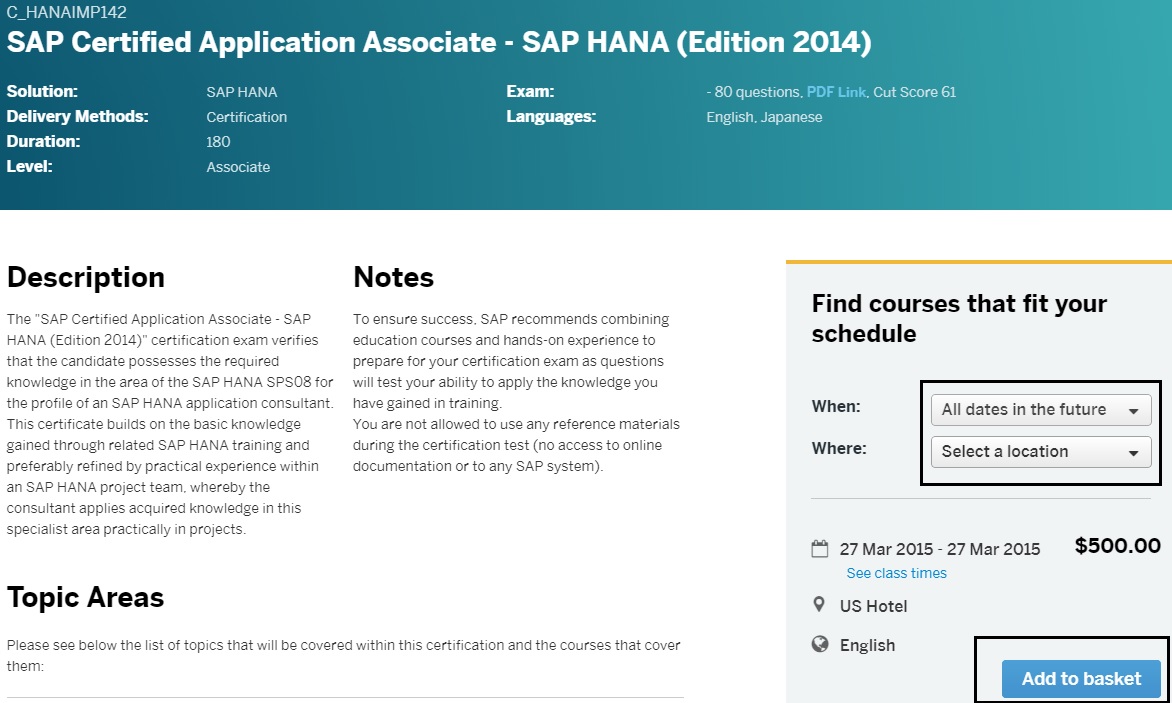Click the 'English' course language text
The width and height of the screenshot is (1172, 703).
tap(867, 645)
